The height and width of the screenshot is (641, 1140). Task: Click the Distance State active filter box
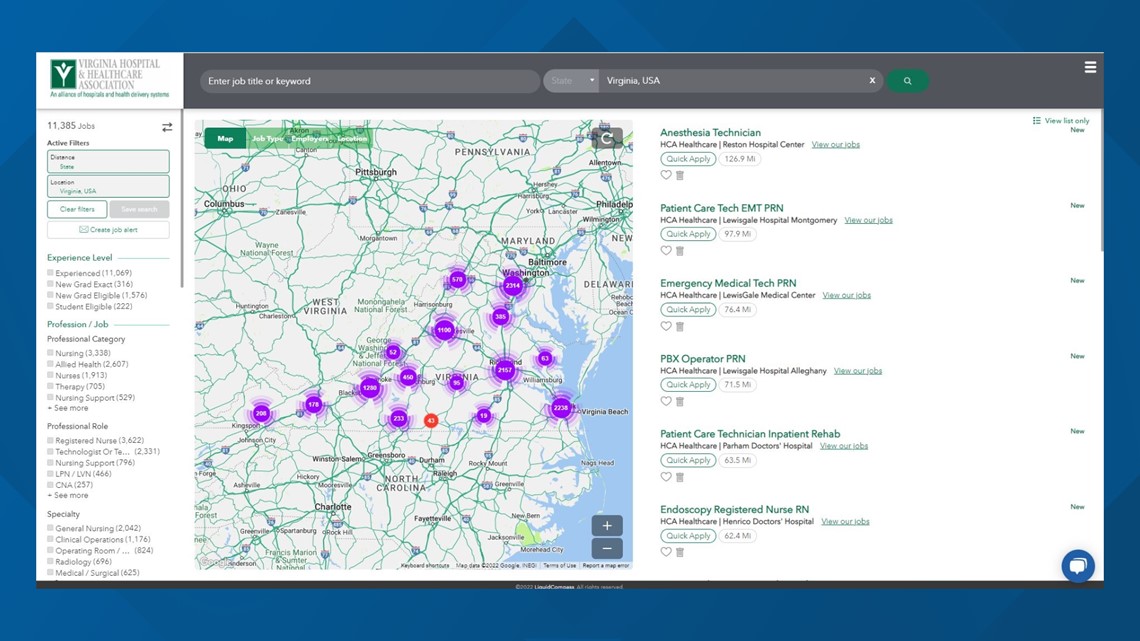tap(108, 161)
